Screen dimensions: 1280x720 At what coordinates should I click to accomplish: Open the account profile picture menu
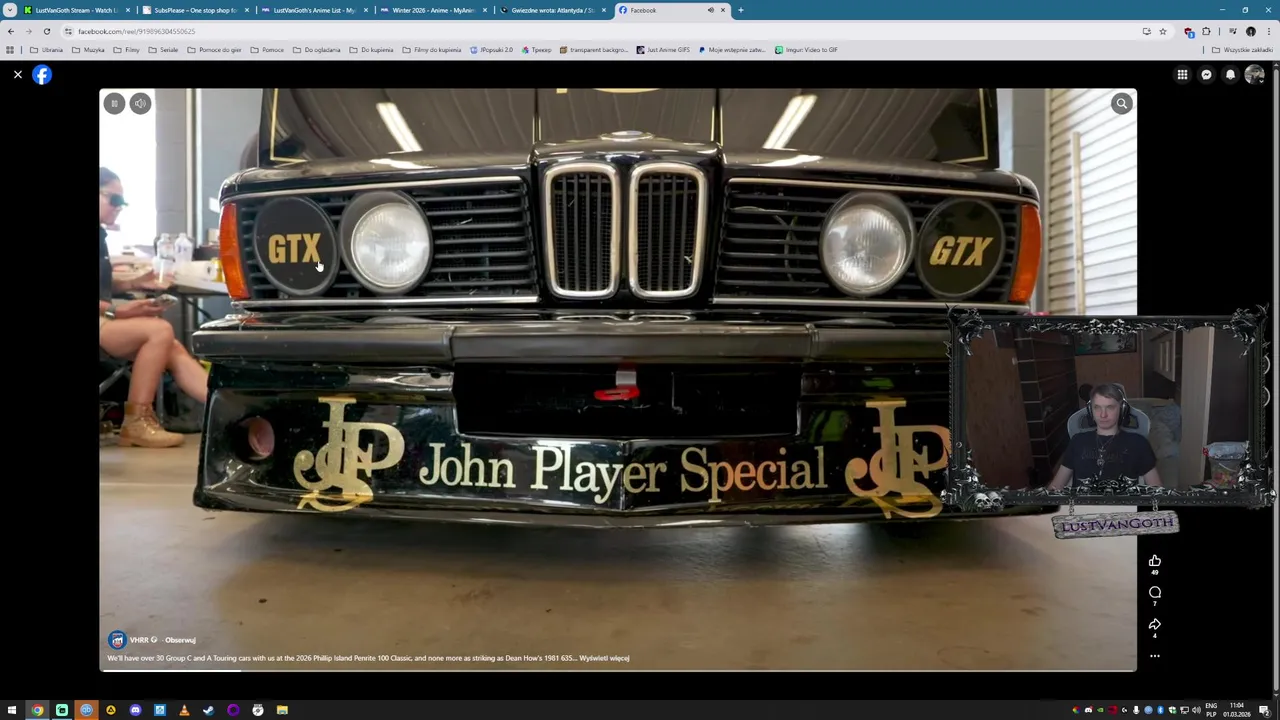[1254, 75]
